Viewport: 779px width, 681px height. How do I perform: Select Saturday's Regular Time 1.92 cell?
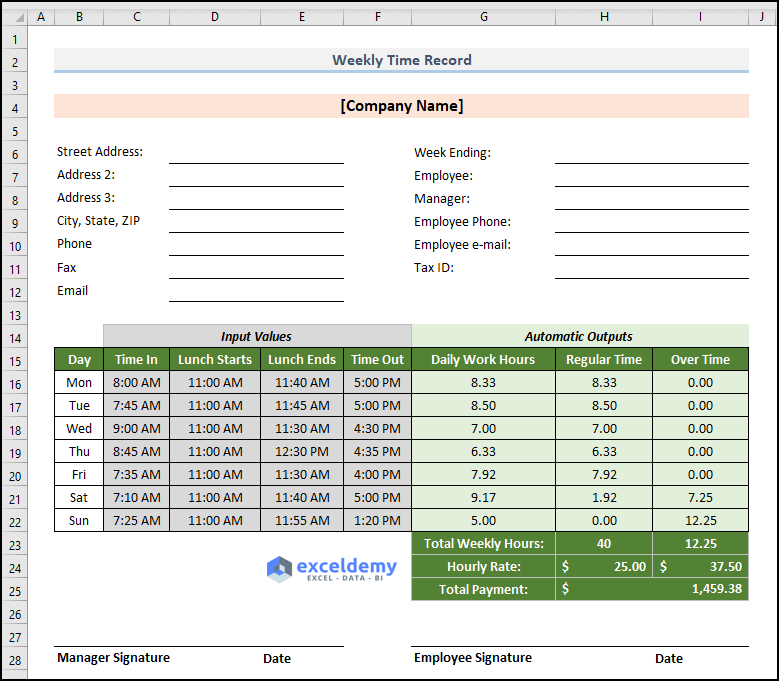pyautogui.click(x=604, y=497)
